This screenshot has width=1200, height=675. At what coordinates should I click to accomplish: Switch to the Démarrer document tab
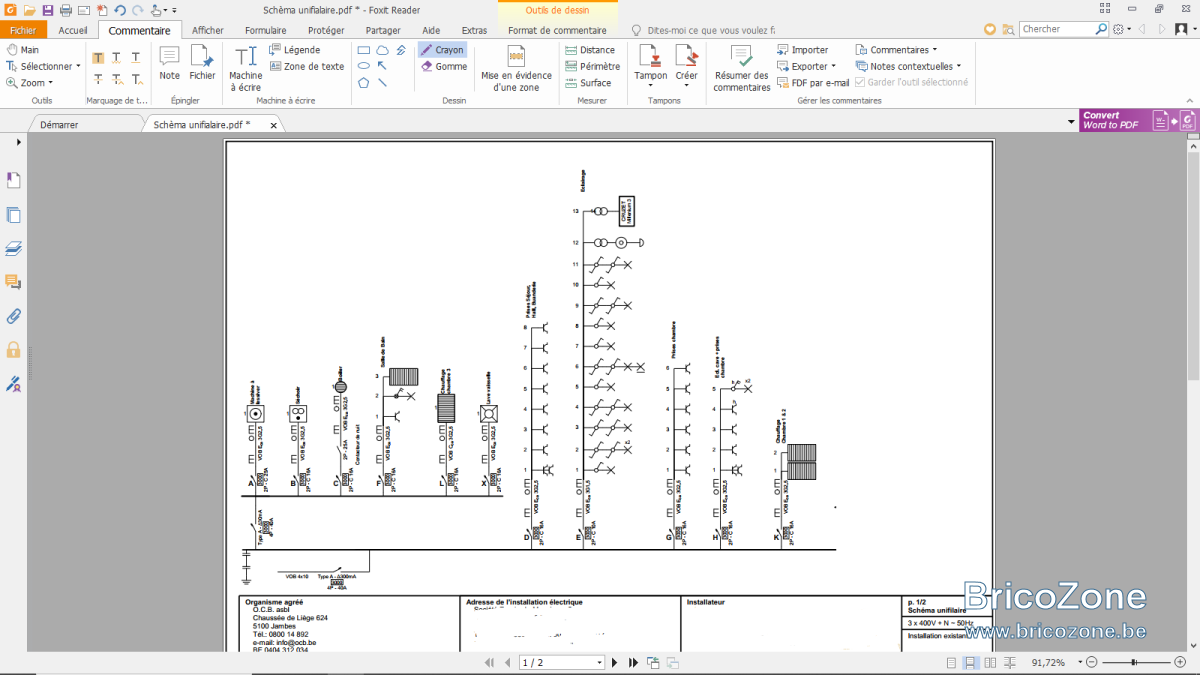point(59,125)
